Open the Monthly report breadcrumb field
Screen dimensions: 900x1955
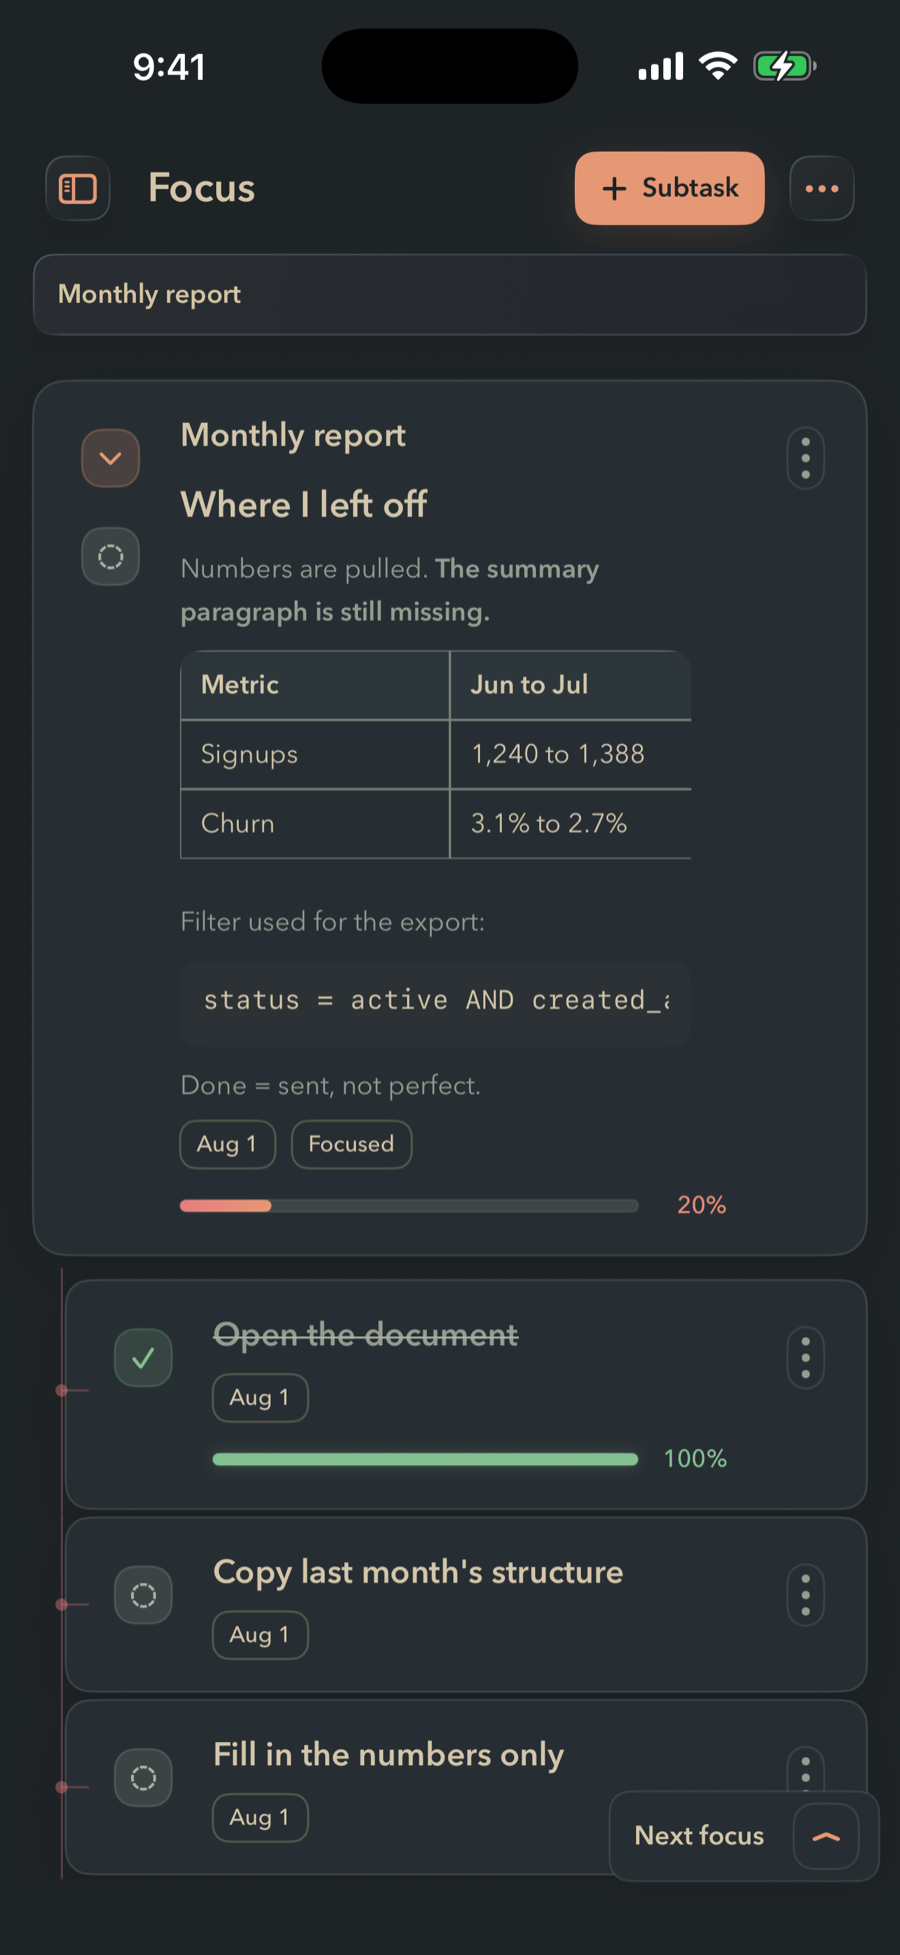tap(450, 295)
